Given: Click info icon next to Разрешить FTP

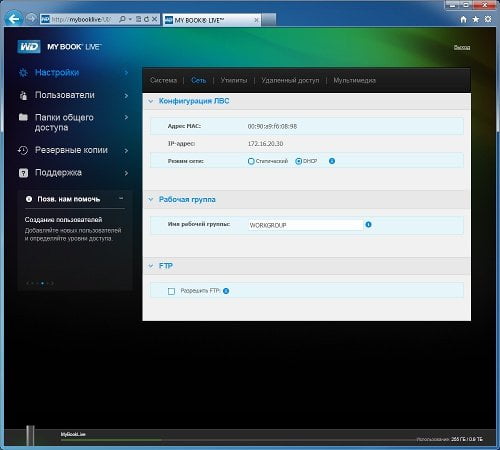Looking at the screenshot, I should click(226, 291).
